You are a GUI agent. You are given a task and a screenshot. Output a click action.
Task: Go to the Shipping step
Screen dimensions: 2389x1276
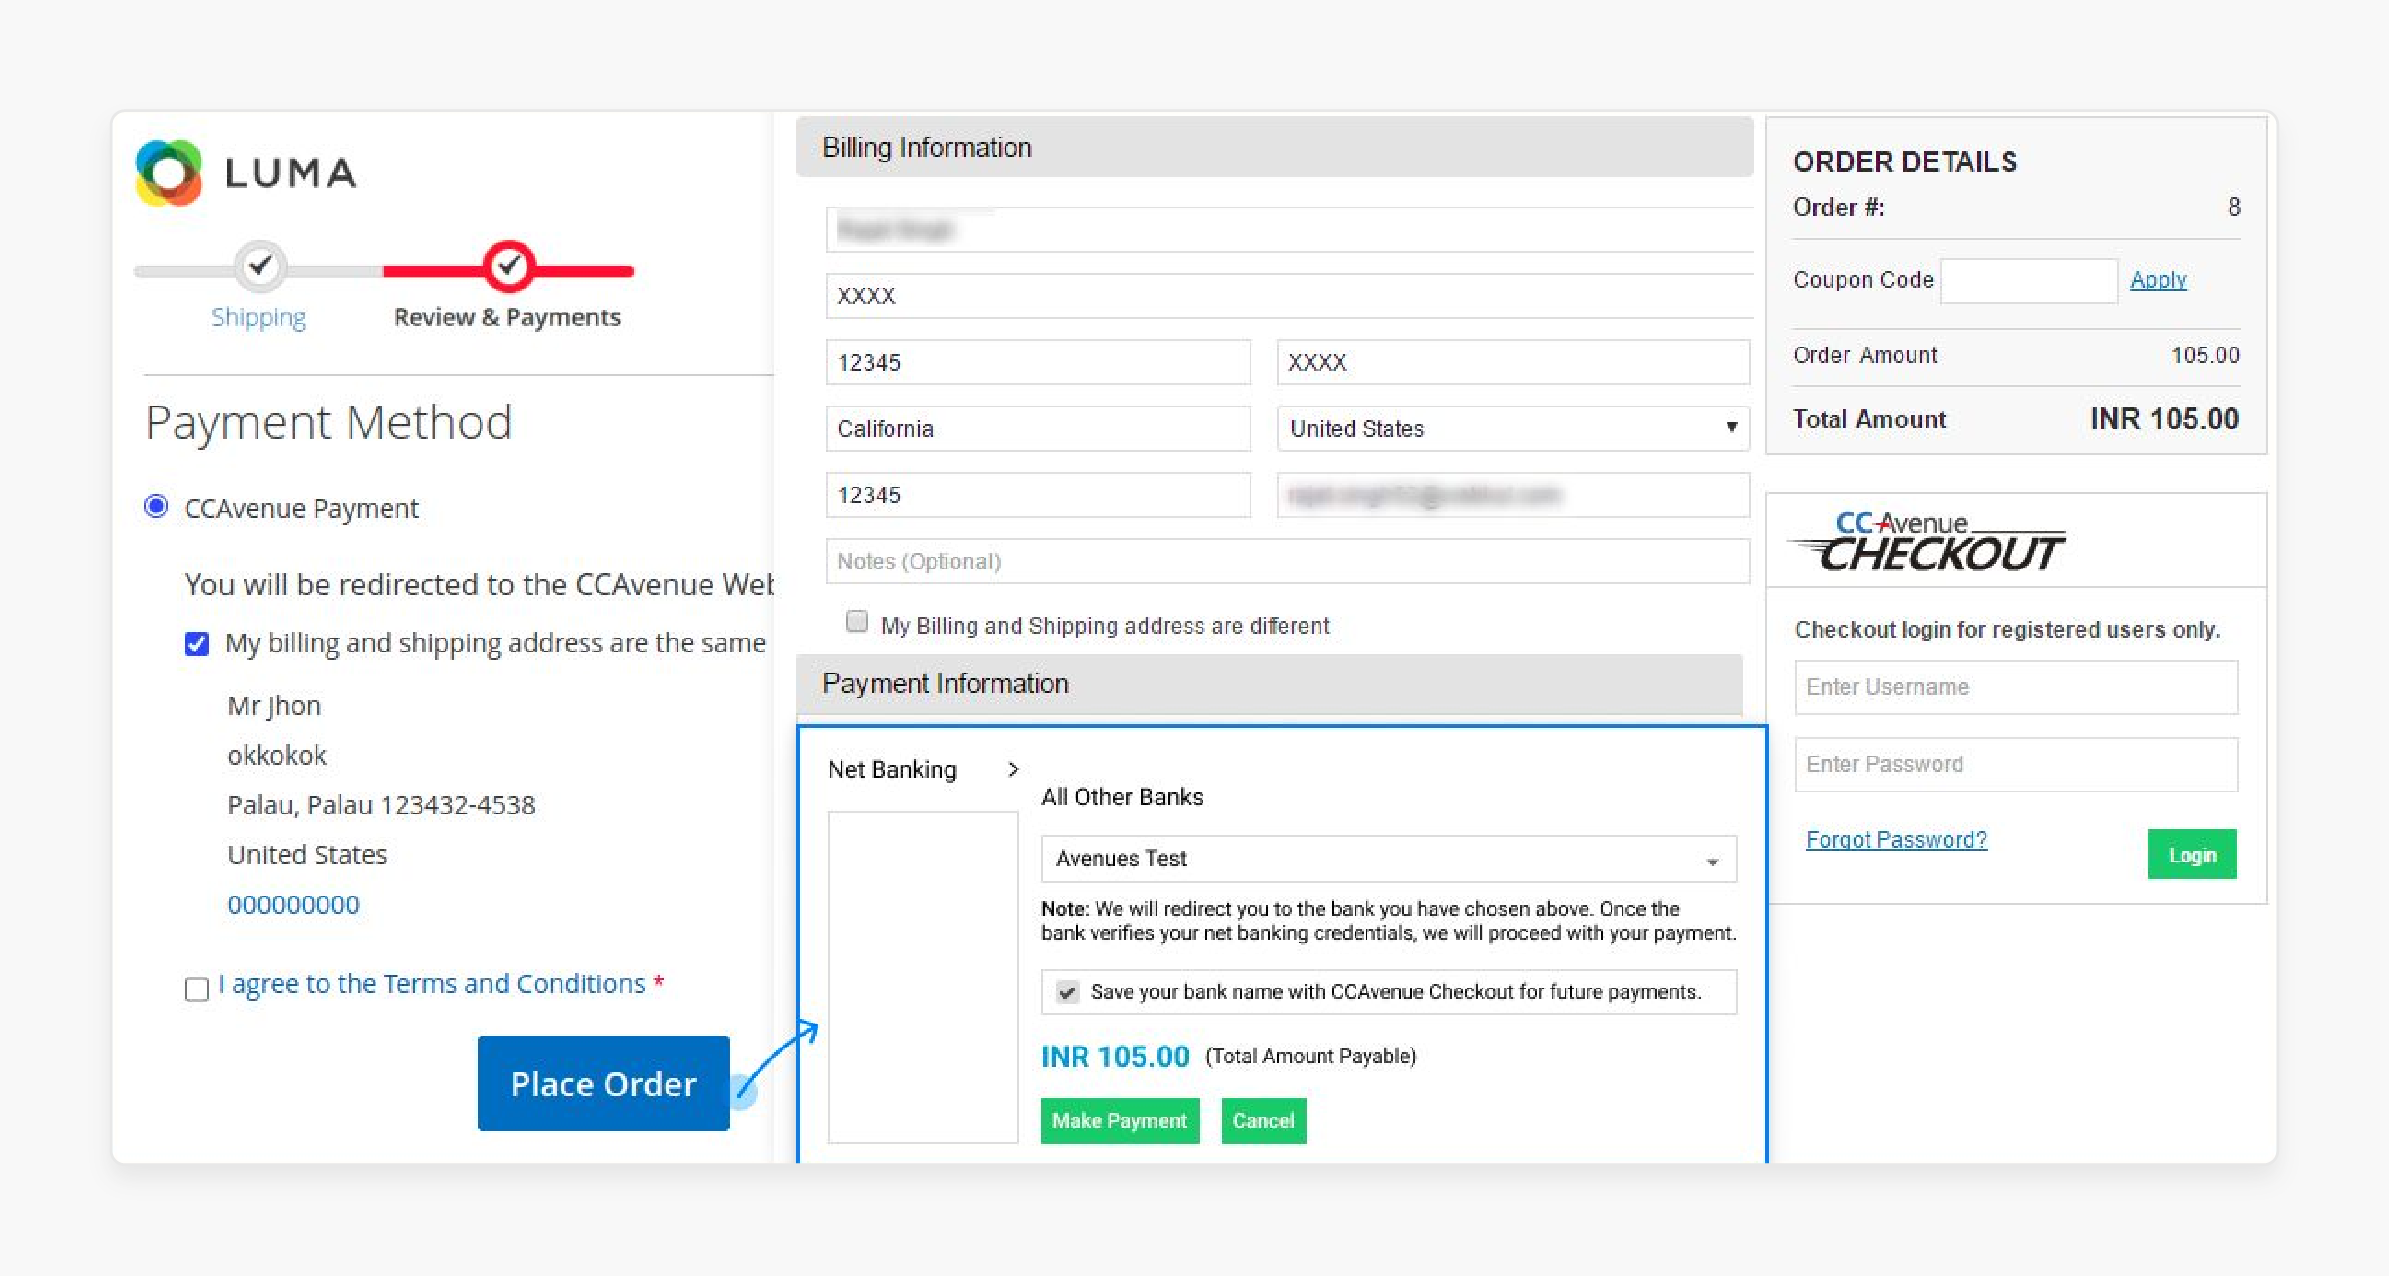[259, 317]
